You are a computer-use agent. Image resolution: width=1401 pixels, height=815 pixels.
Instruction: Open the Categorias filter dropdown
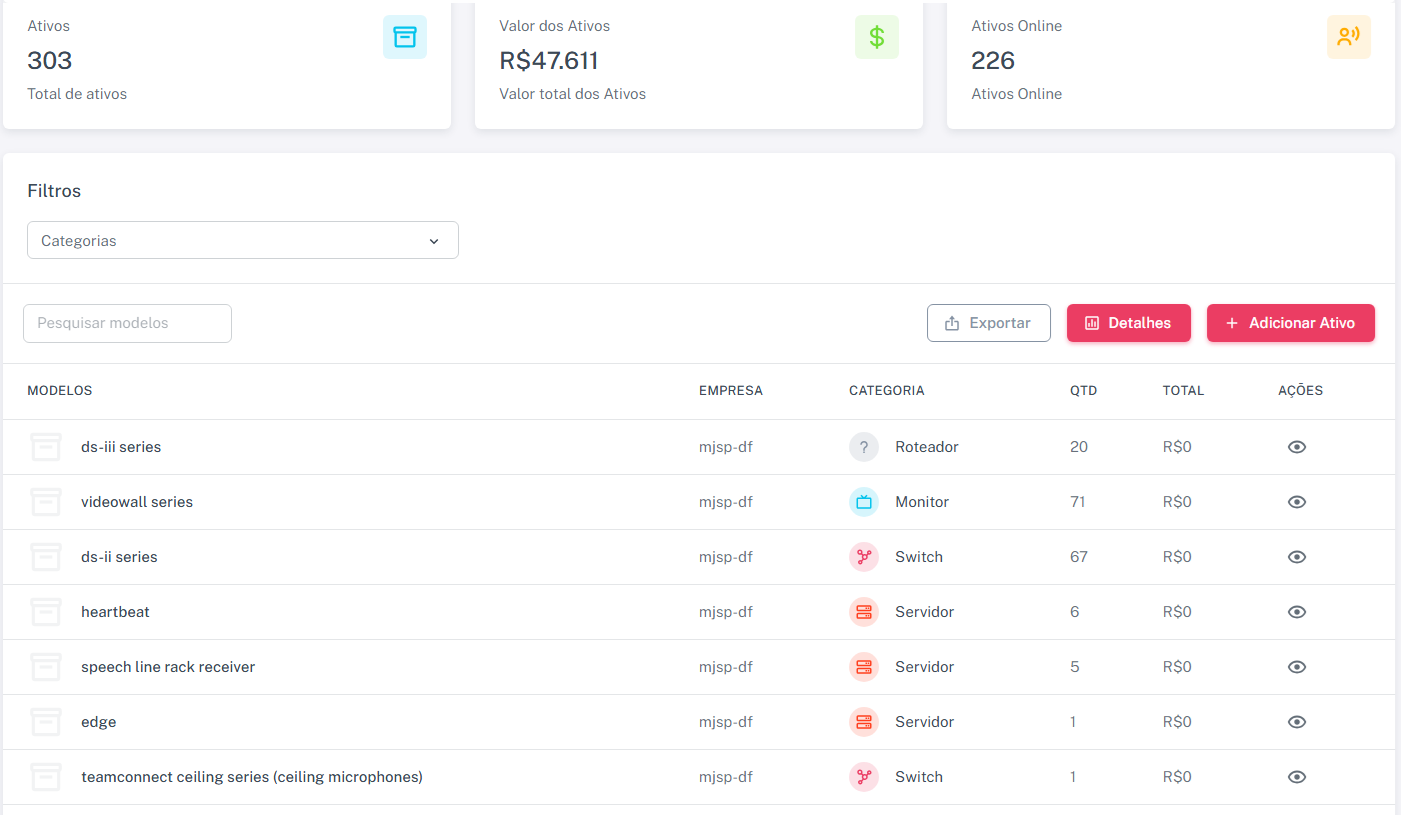coord(243,240)
